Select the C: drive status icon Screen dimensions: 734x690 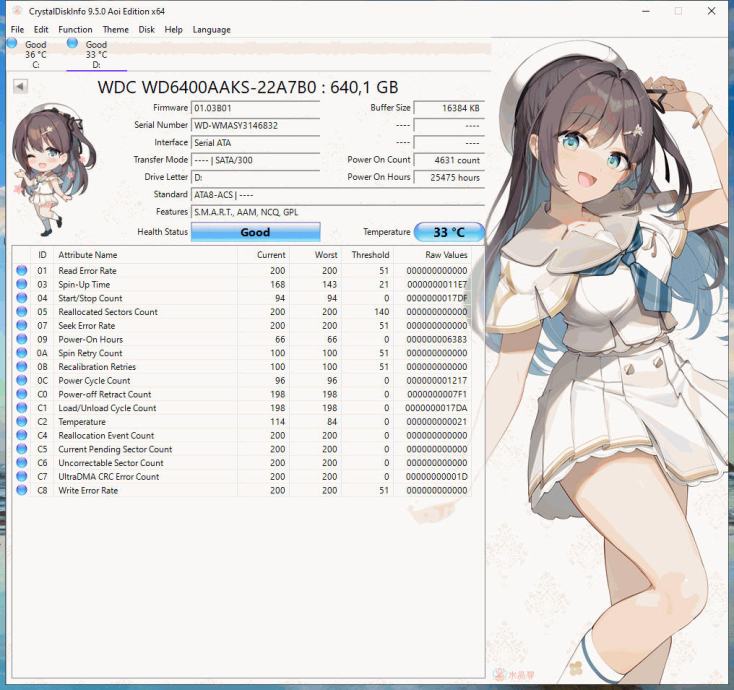12,43
